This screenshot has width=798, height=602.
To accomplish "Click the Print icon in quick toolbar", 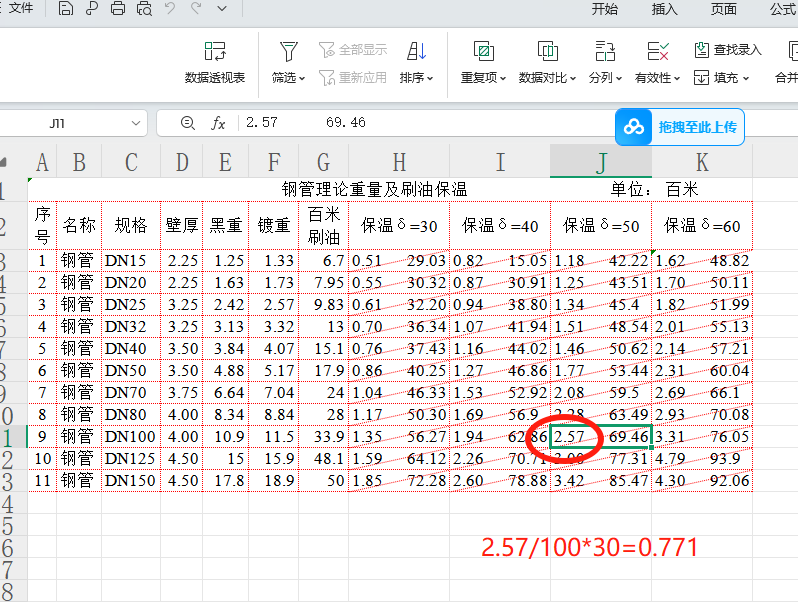I will (x=118, y=8).
